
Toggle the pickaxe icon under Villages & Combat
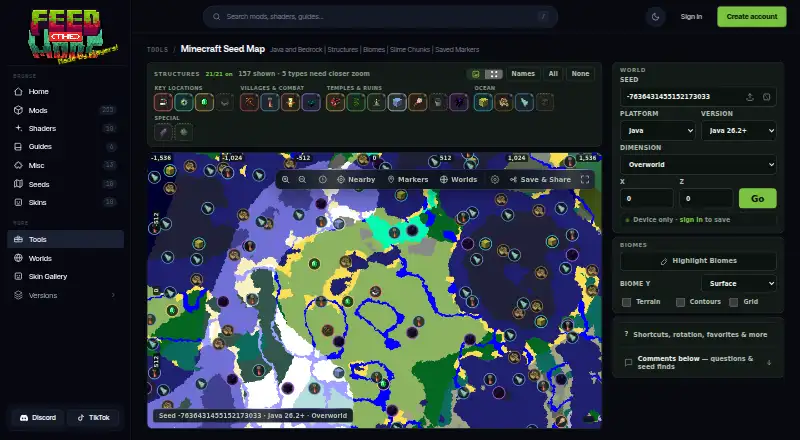[x=249, y=103]
